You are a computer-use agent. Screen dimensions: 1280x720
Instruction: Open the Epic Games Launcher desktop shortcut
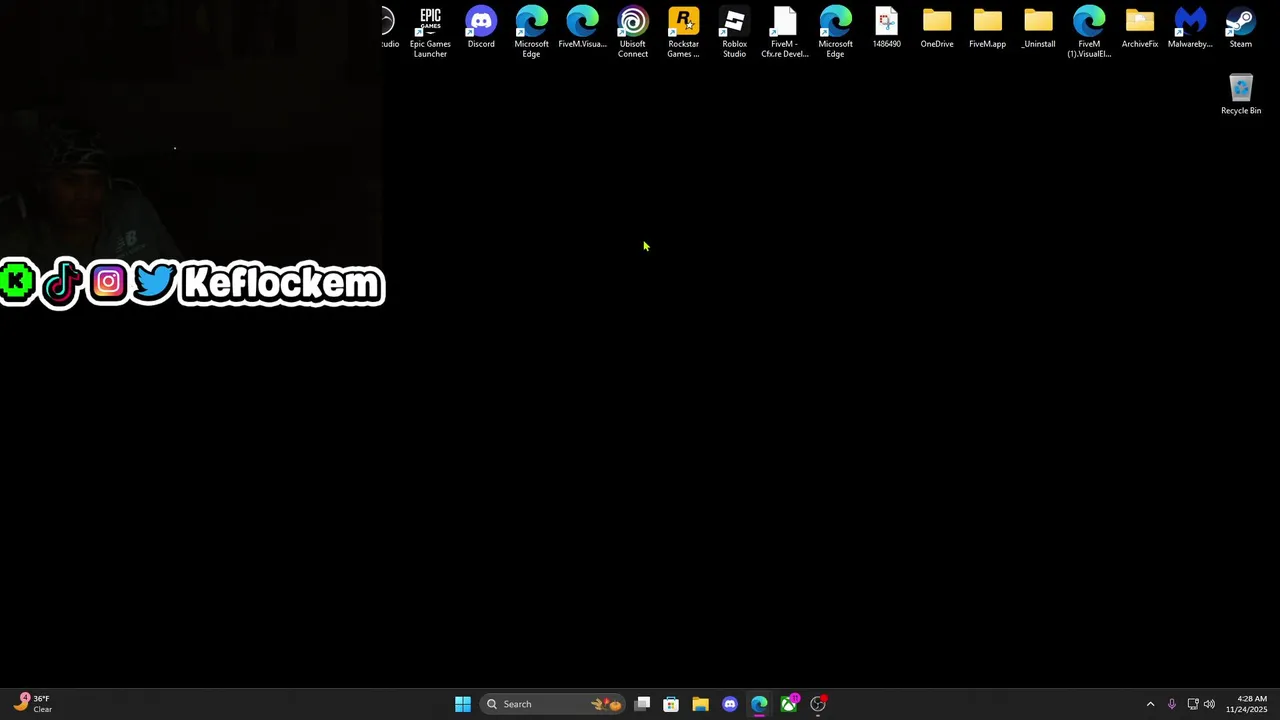[x=430, y=32]
